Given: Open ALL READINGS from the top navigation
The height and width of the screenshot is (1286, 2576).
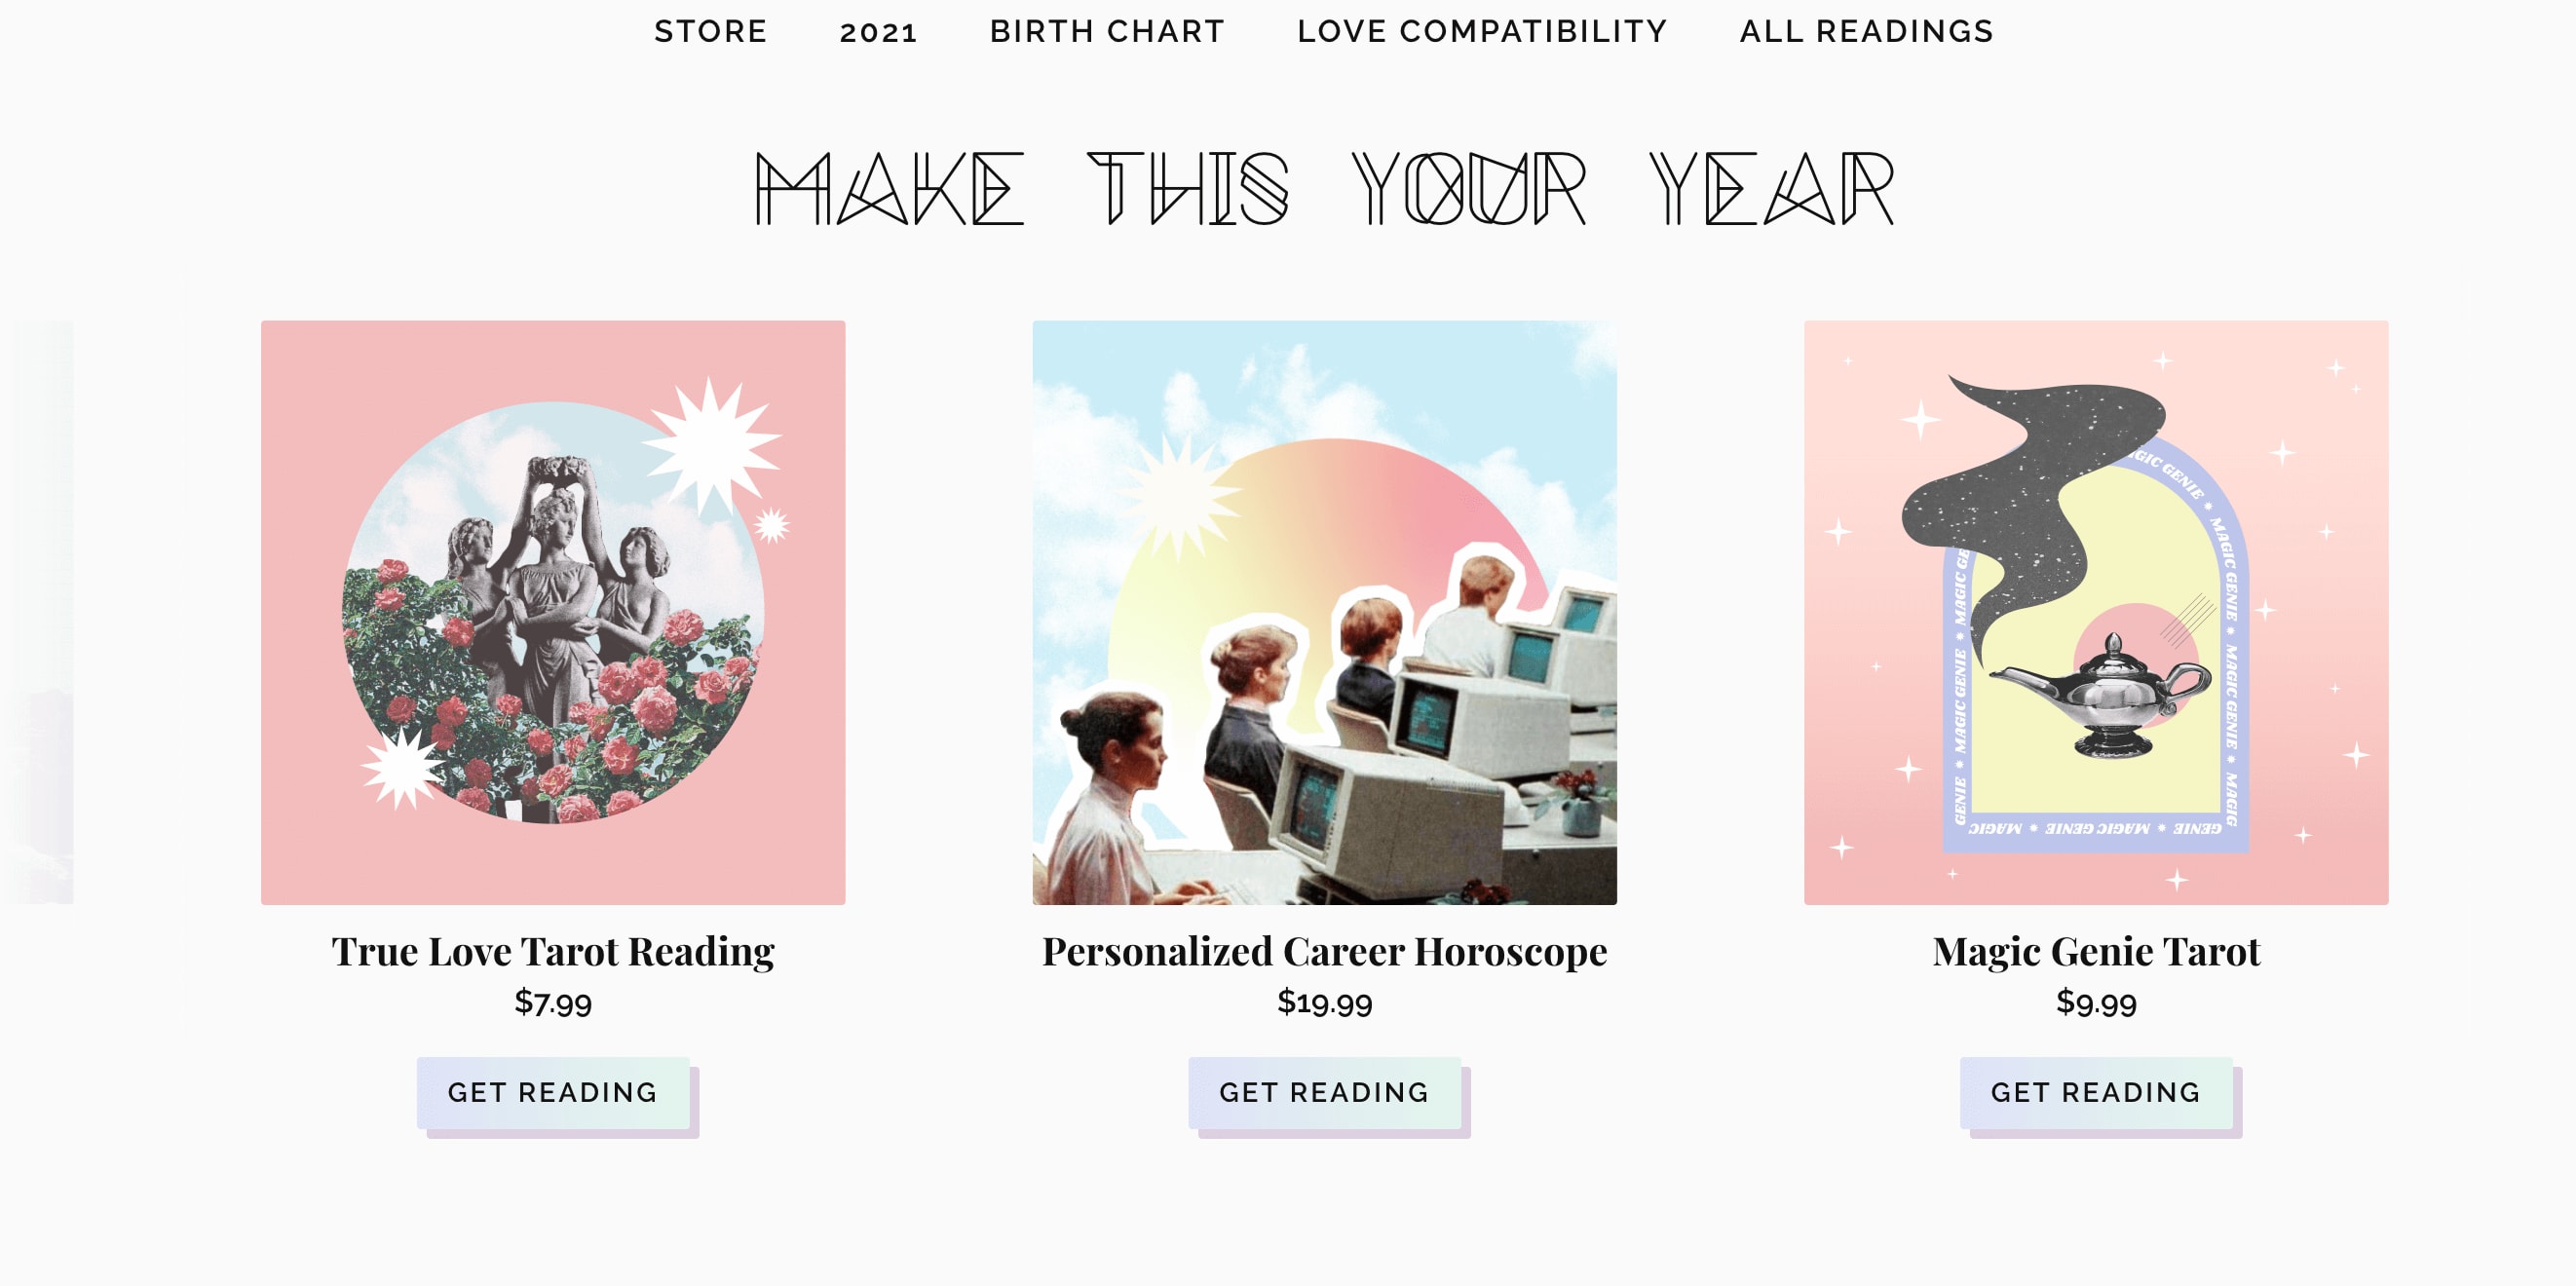Looking at the screenshot, I should coord(1866,32).
